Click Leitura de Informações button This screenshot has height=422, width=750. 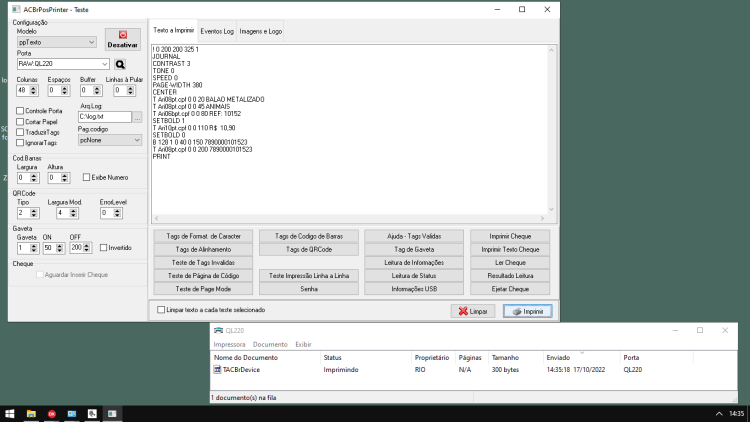414,263
